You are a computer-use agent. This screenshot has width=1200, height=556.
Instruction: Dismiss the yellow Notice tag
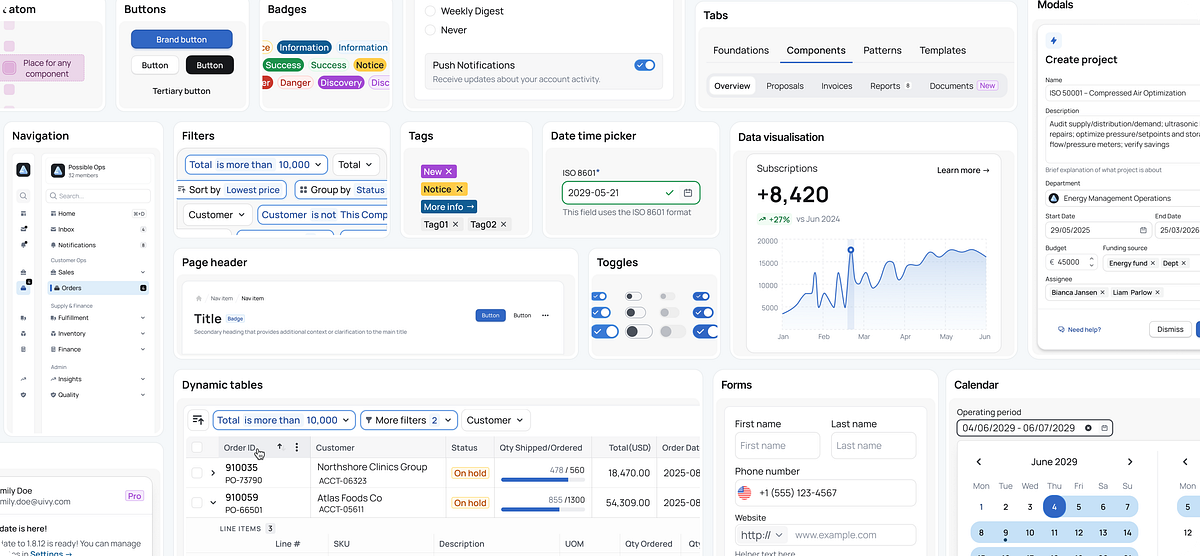(x=459, y=189)
